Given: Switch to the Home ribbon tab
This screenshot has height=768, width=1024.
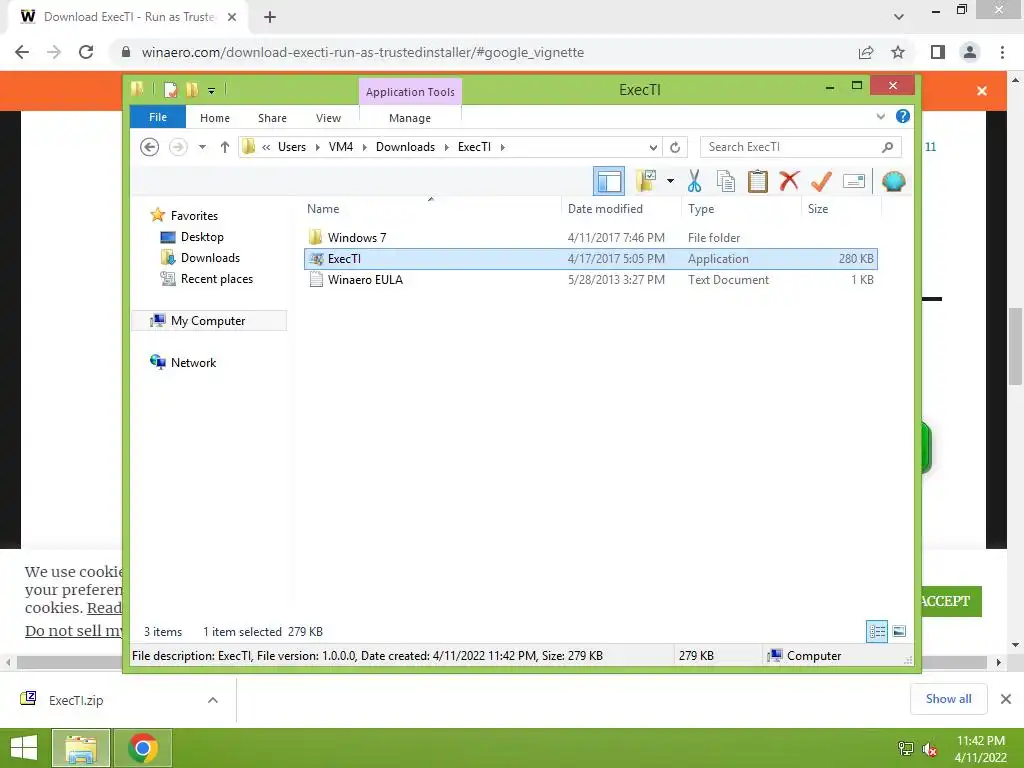Looking at the screenshot, I should 215,118.
